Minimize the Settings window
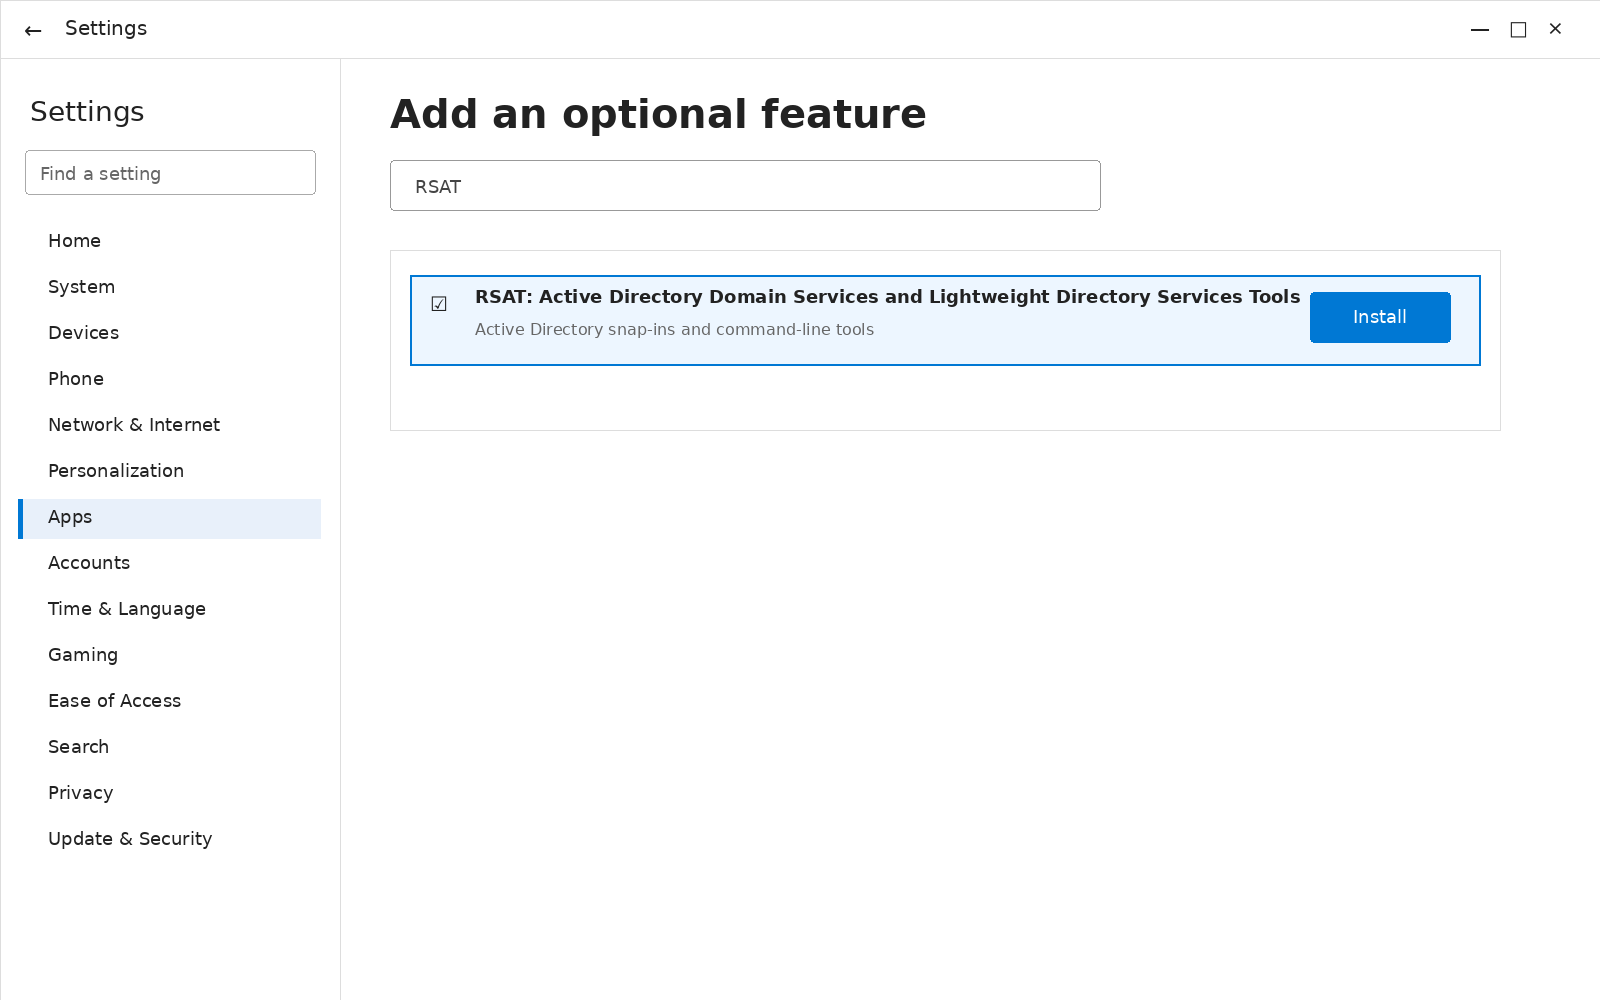 1480,30
